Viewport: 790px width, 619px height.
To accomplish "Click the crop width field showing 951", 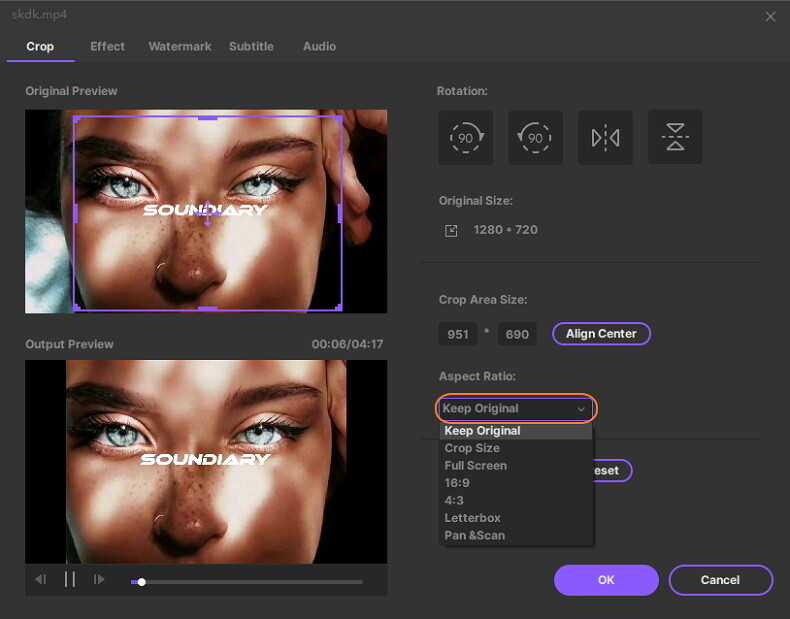I will [458, 334].
